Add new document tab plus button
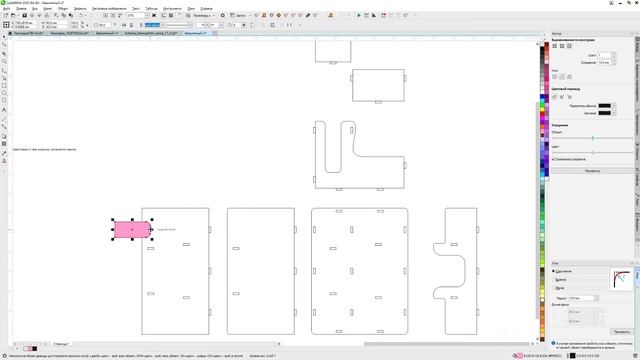 215,33
